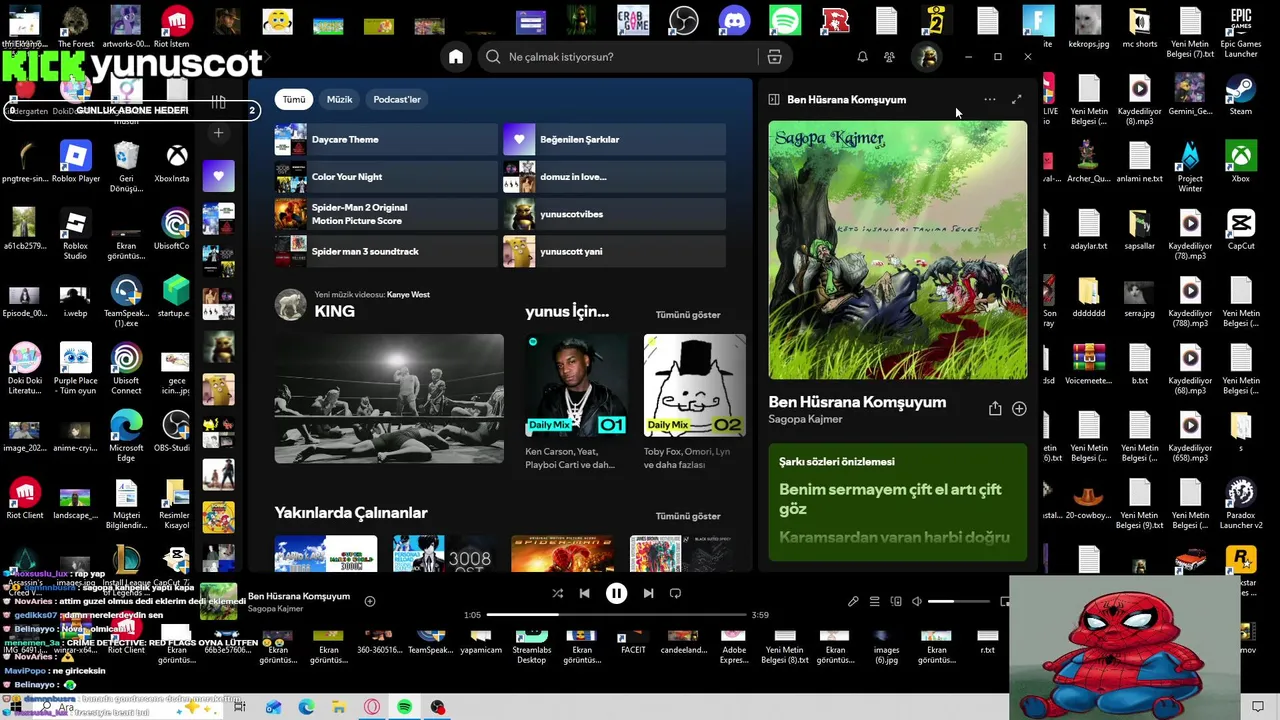Image resolution: width=1280 pixels, height=720 pixels.
Task: Open Color Your Night tile
Action: [x=386, y=177]
